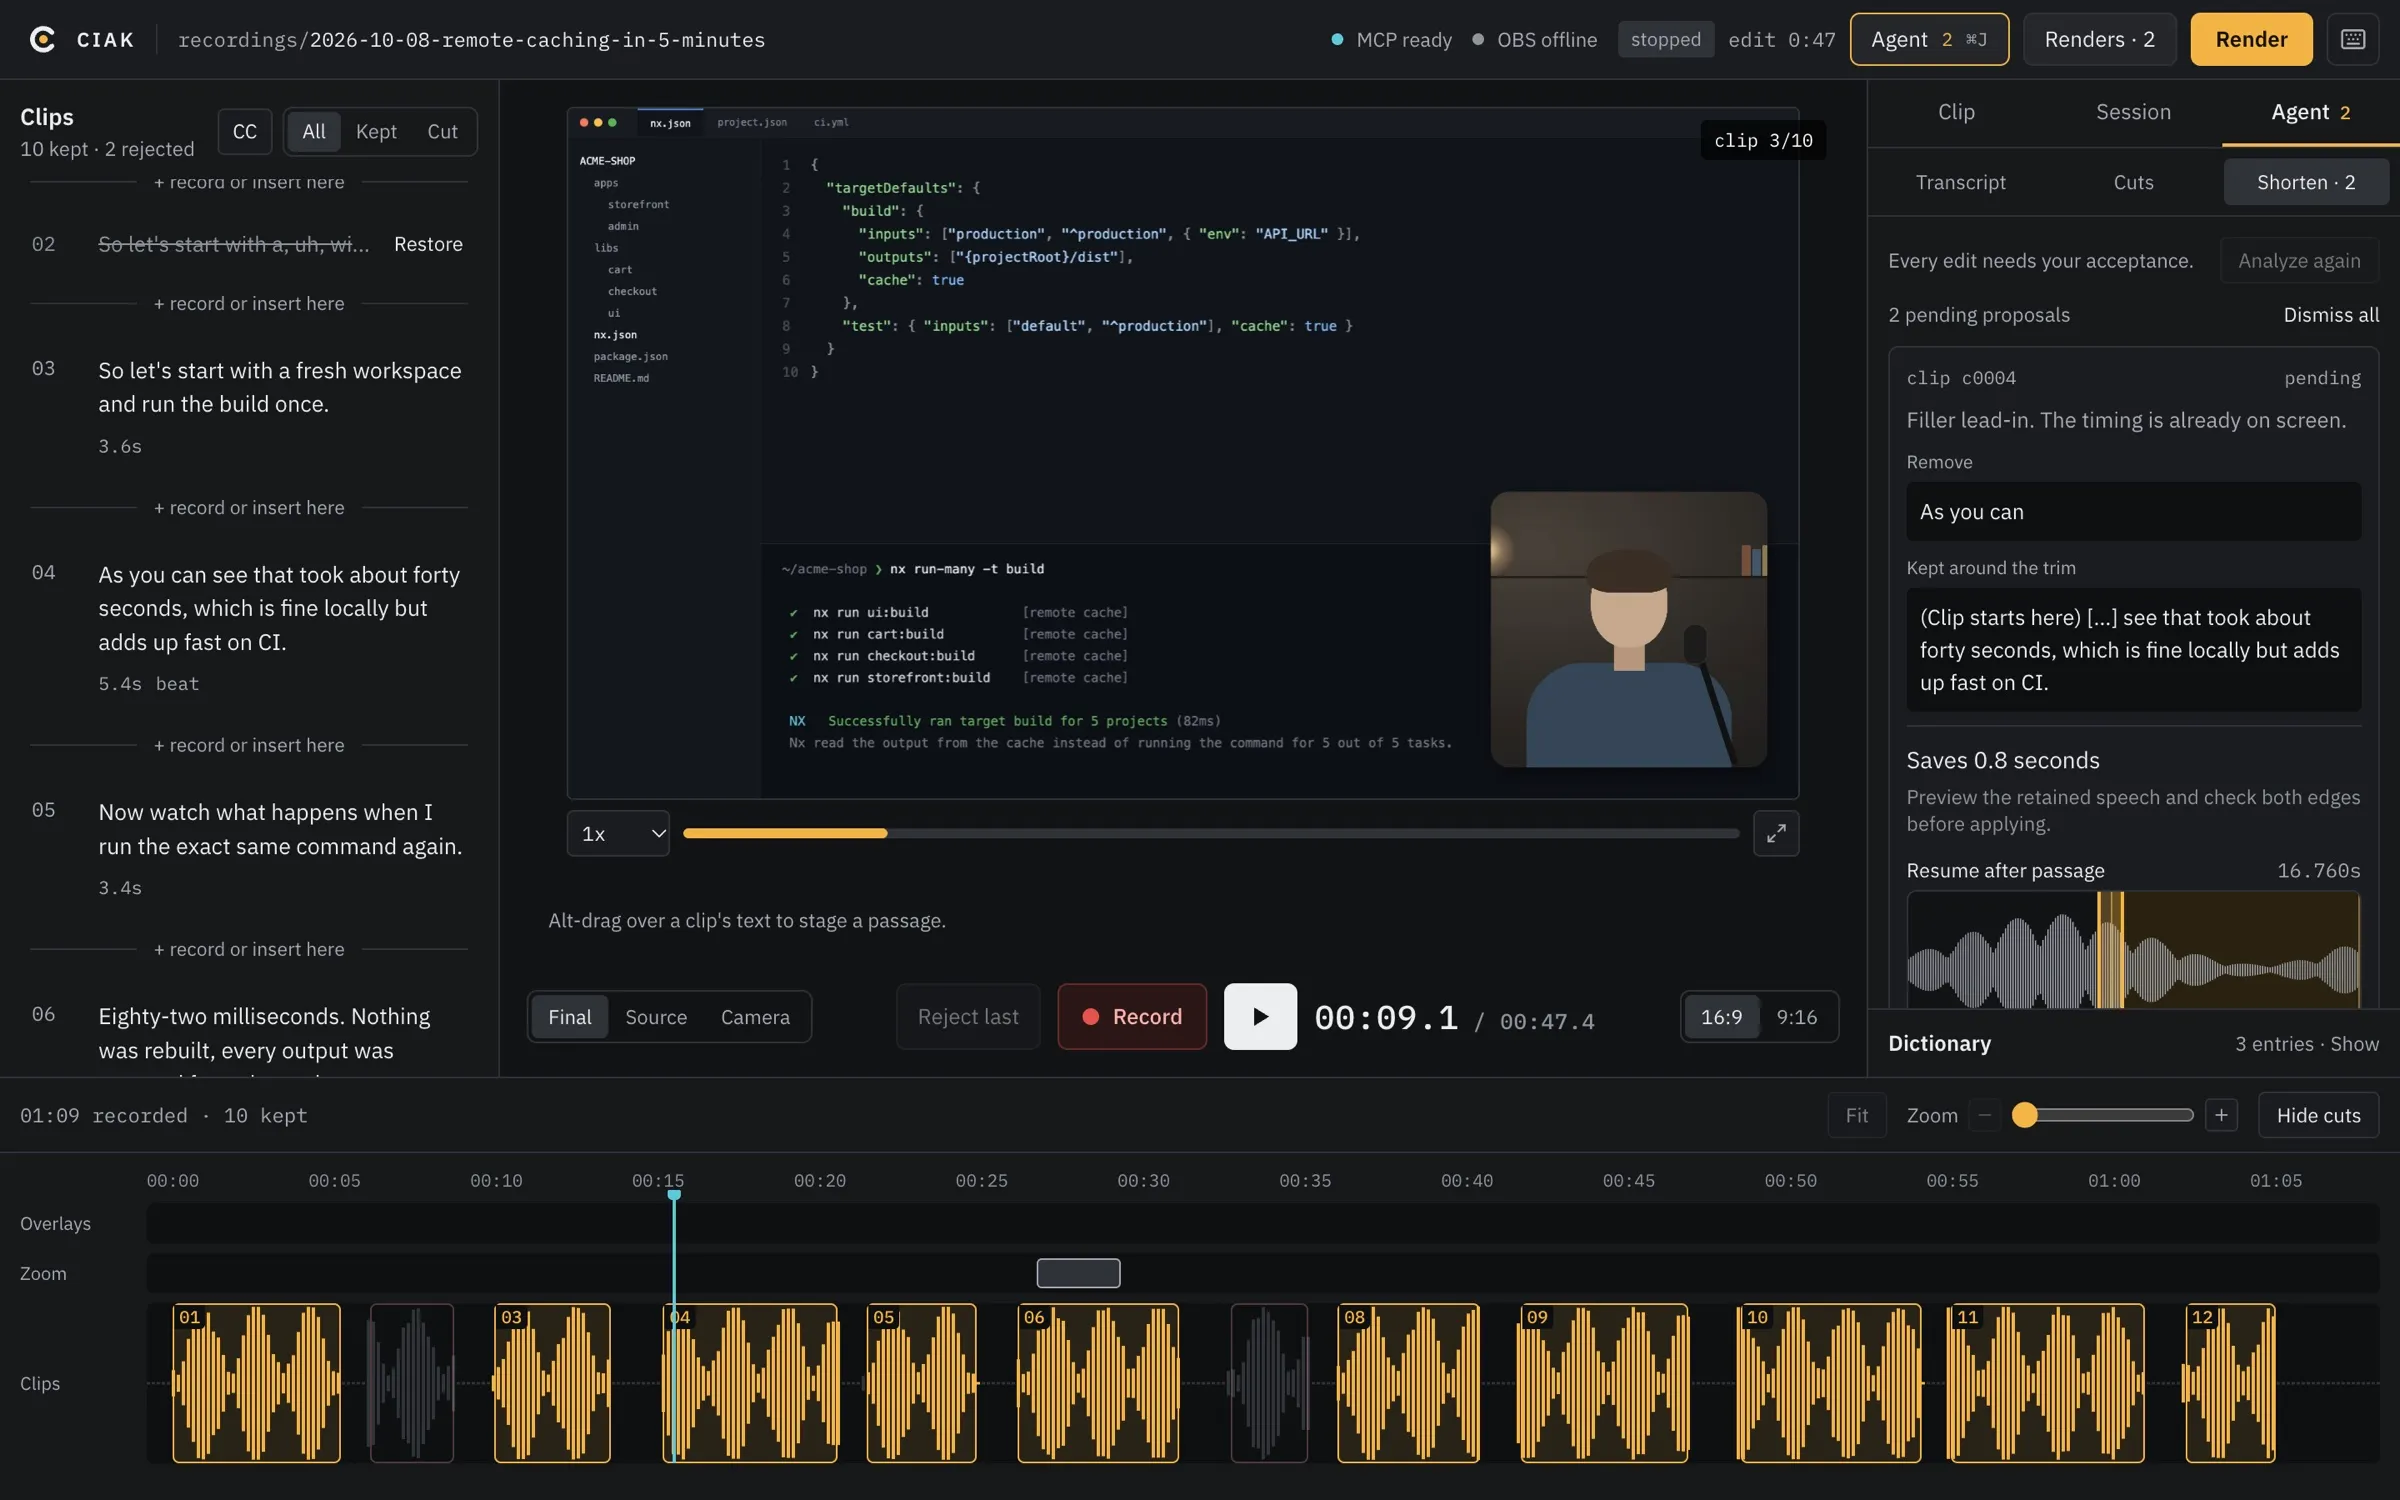Click record or insert here below clip 03
Screen dimensions: 2400x1500
tap(249, 508)
